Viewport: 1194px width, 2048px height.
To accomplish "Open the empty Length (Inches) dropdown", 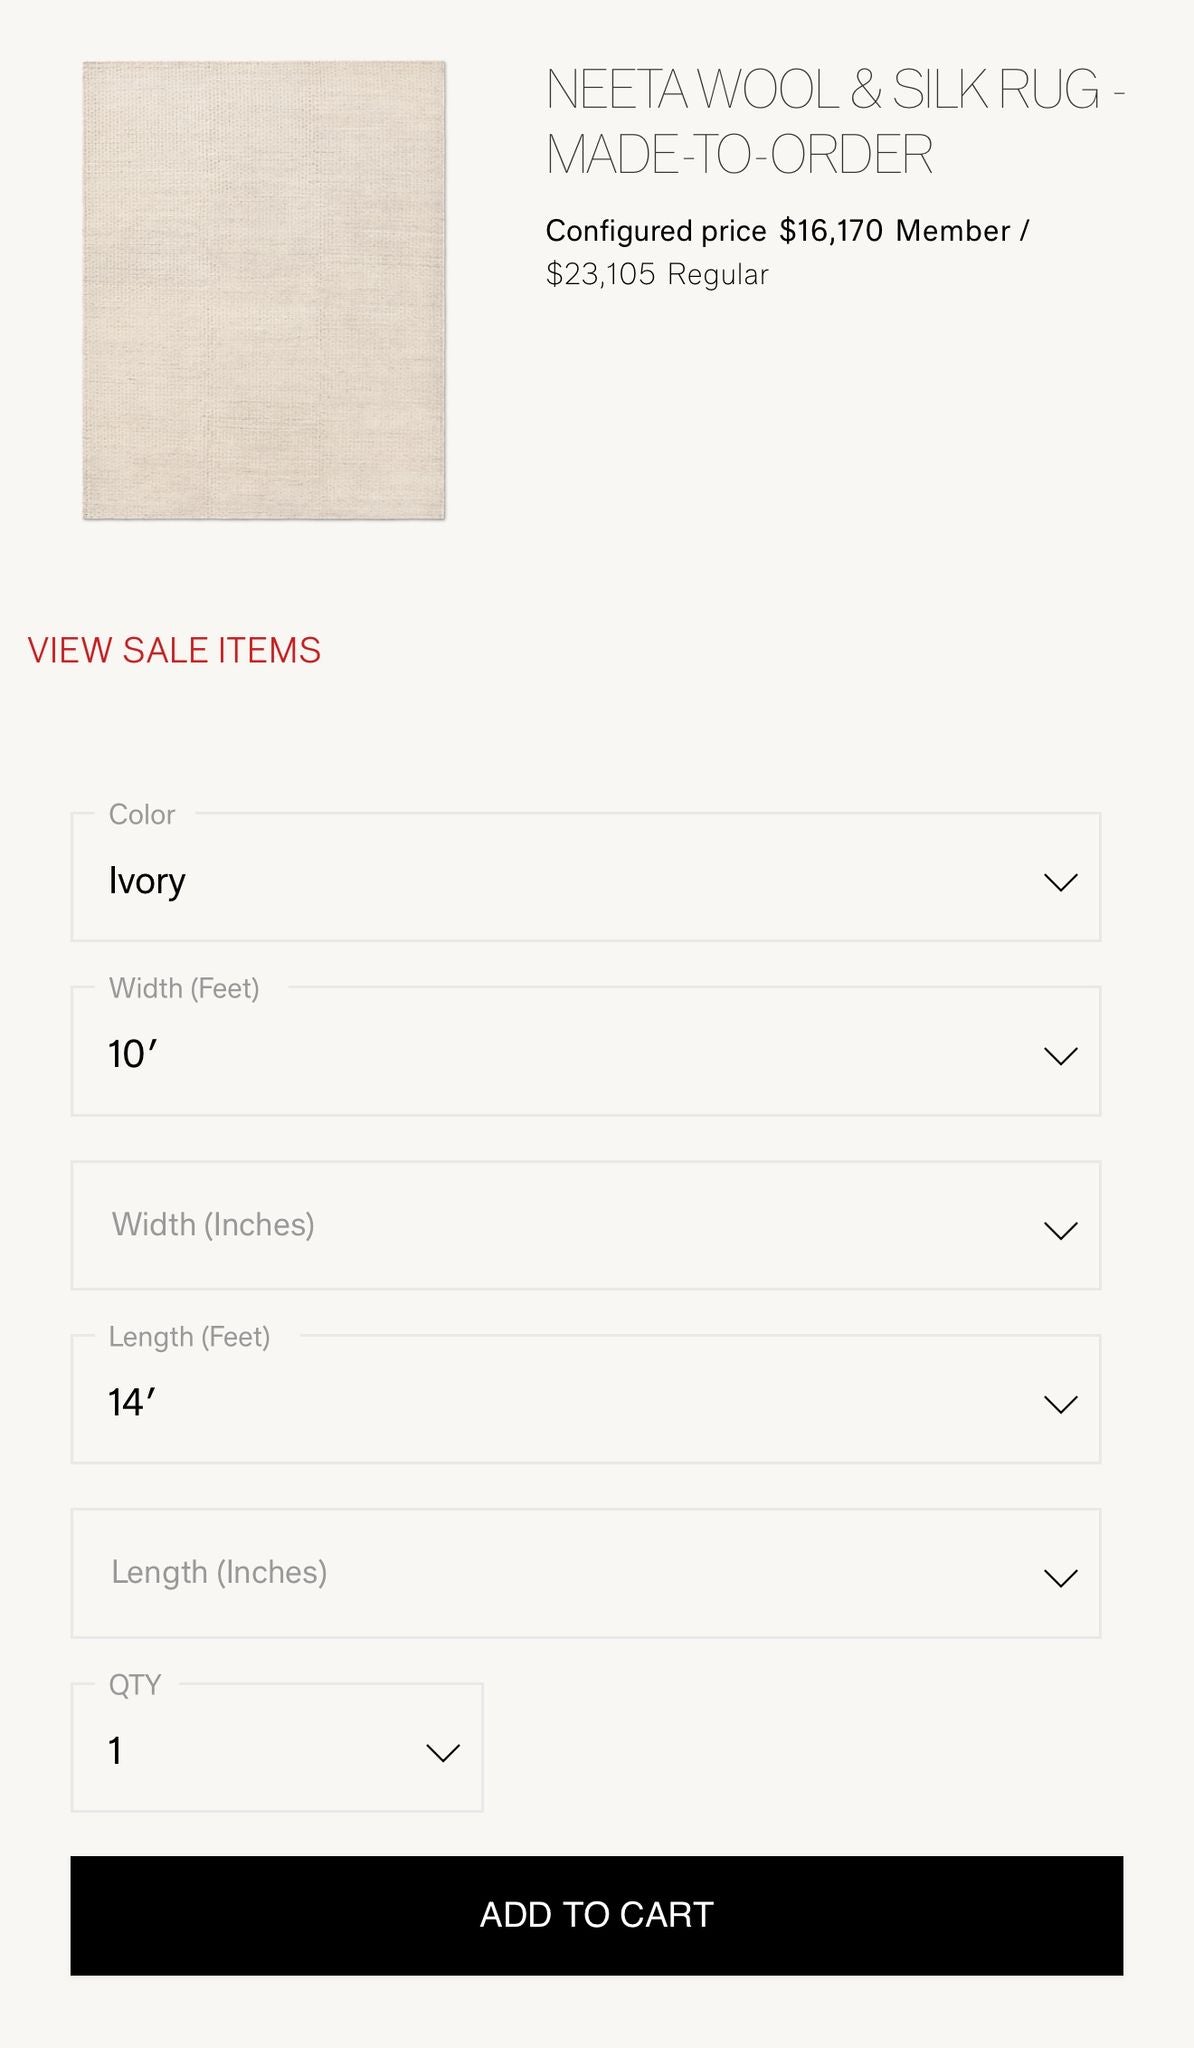I will 585,1574.
